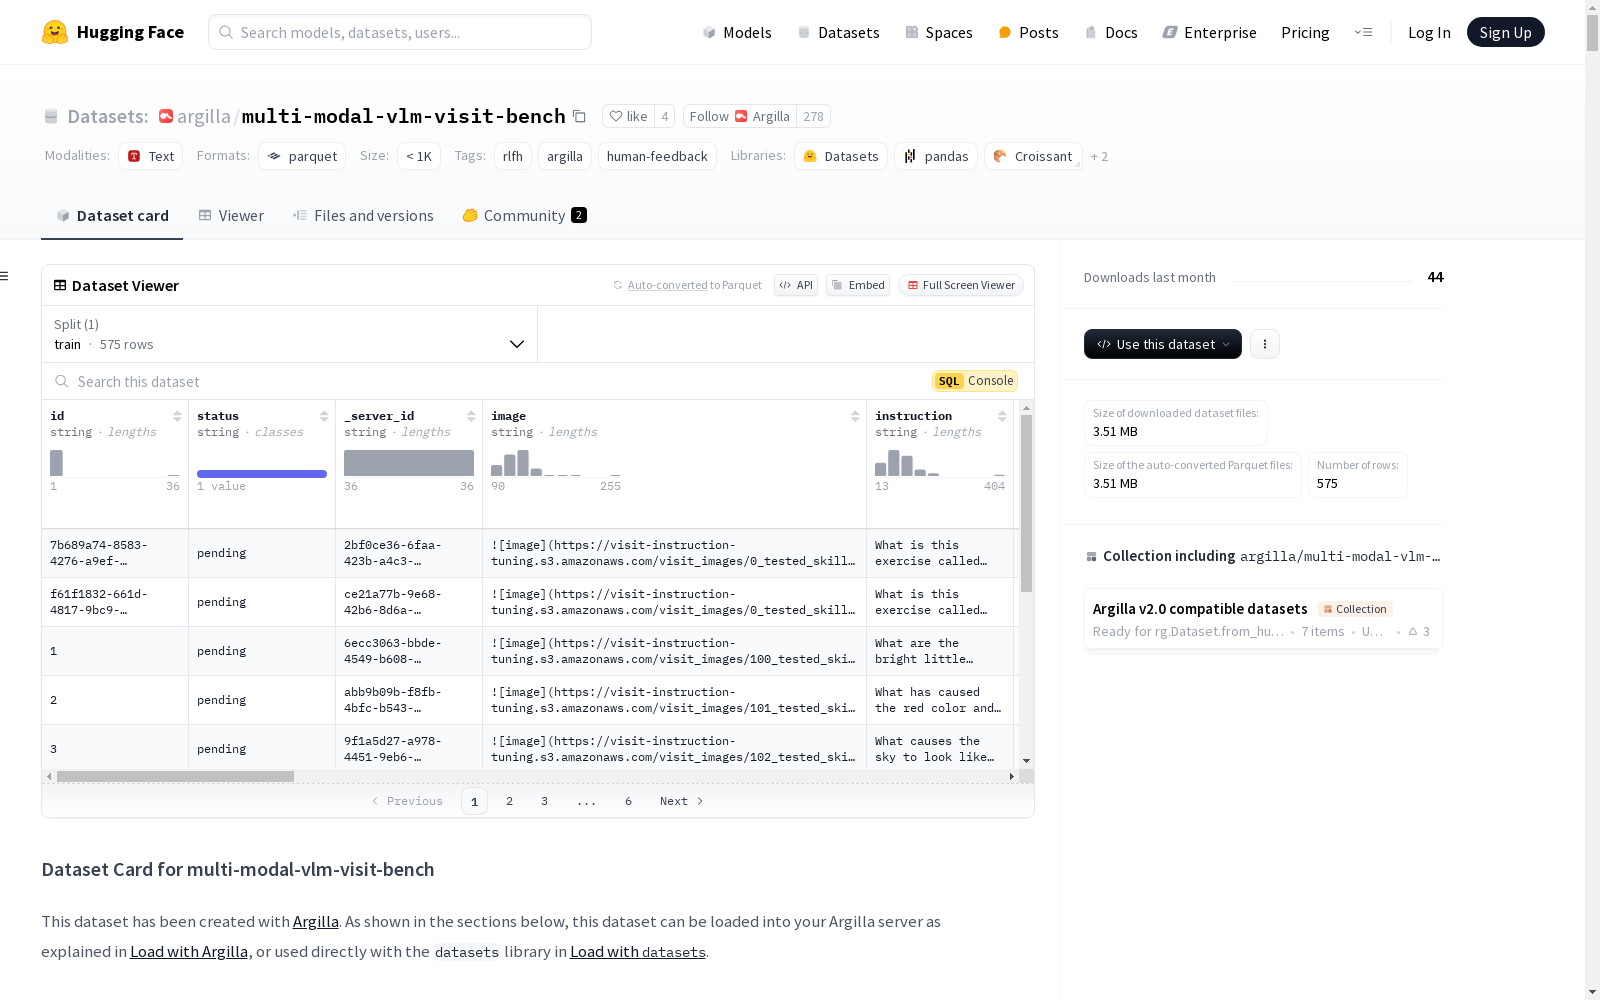Switch to the Viewer tab

[x=231, y=215]
